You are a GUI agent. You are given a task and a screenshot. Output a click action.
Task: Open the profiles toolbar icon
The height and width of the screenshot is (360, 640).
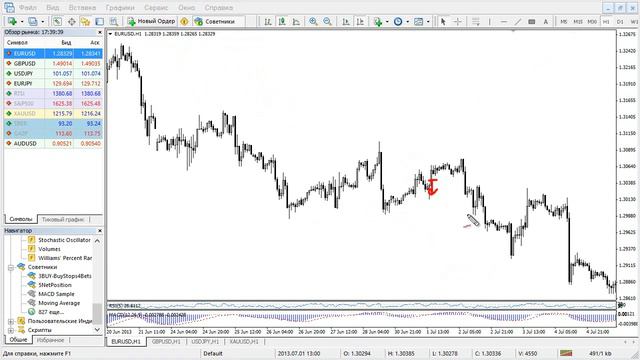33,22
